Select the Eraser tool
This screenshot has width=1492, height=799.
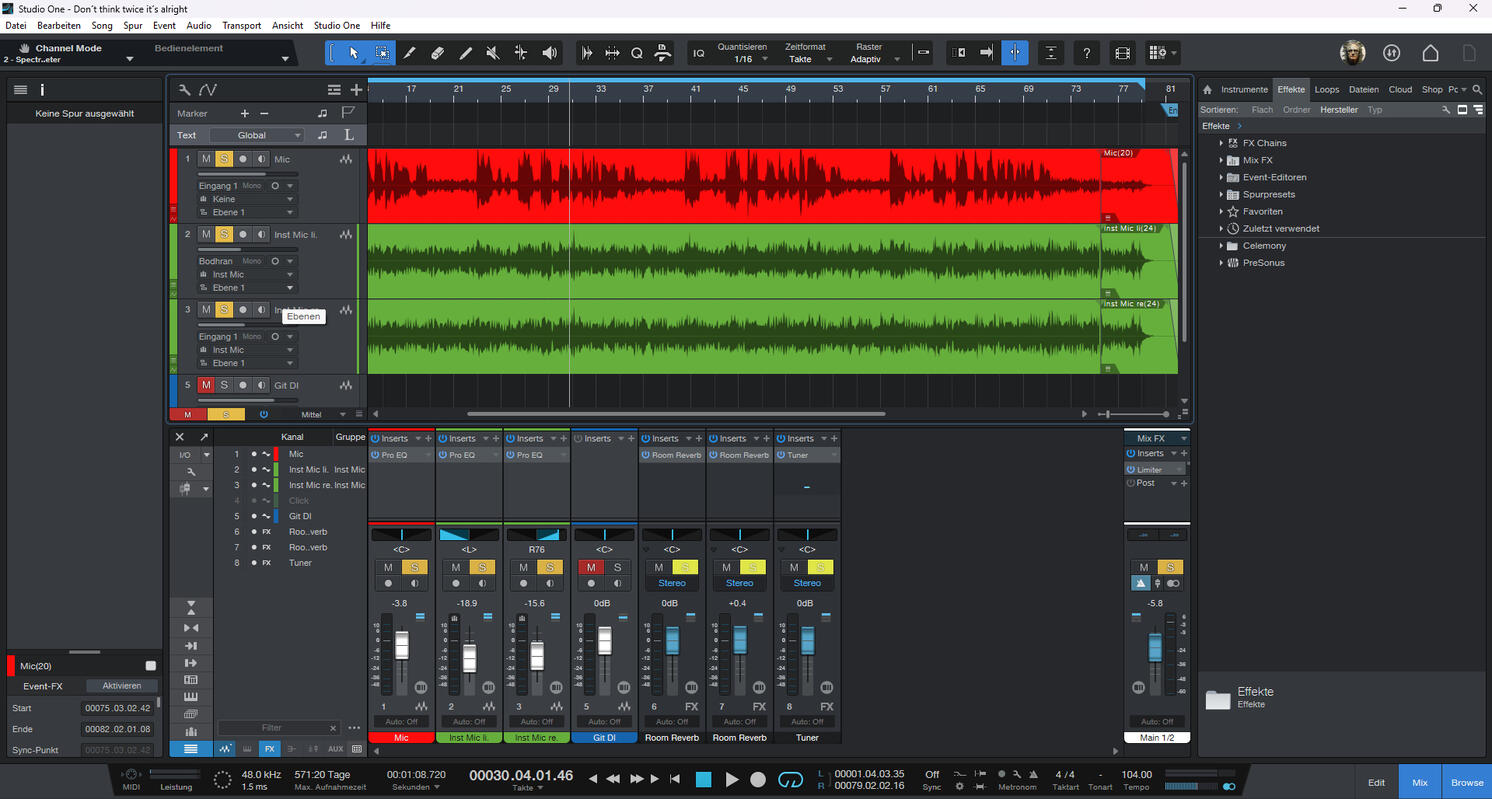(437, 53)
